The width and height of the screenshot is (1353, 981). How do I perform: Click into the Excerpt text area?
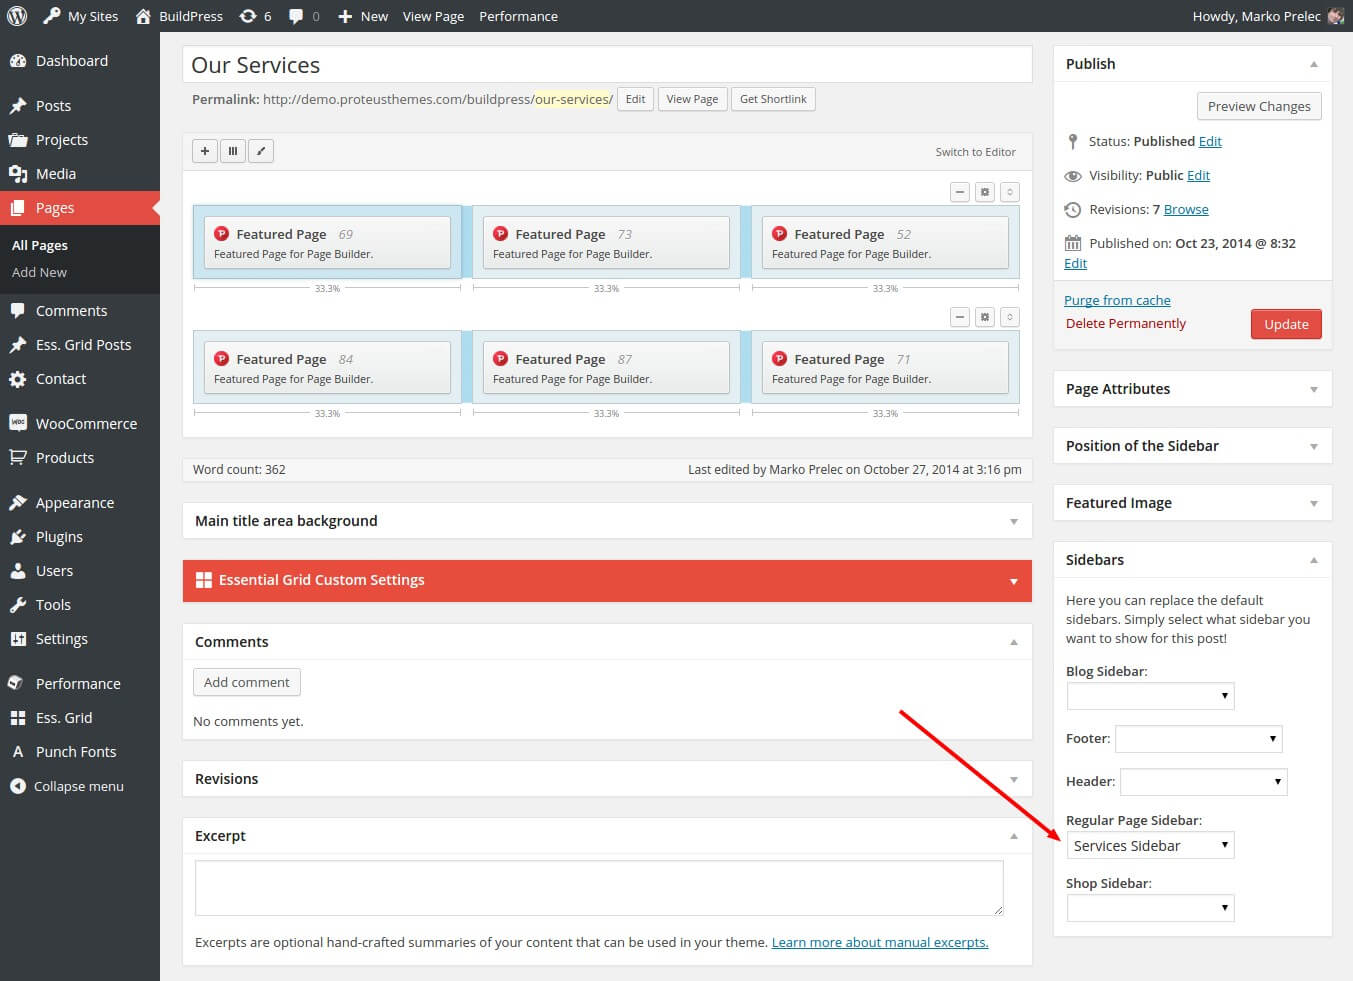coord(599,888)
